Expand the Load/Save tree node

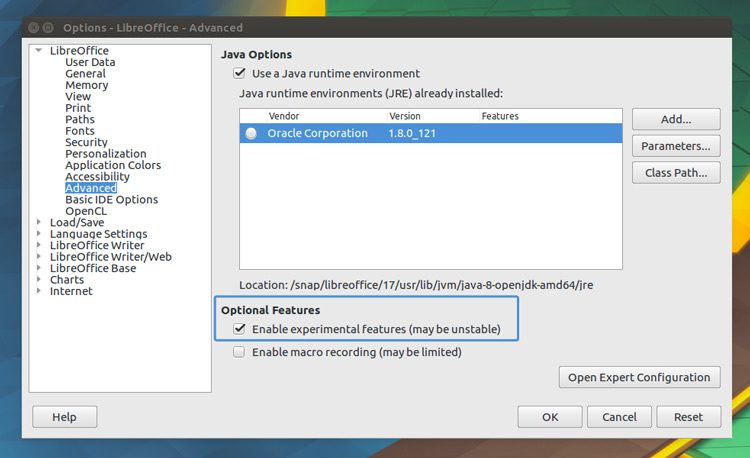pyautogui.click(x=39, y=222)
